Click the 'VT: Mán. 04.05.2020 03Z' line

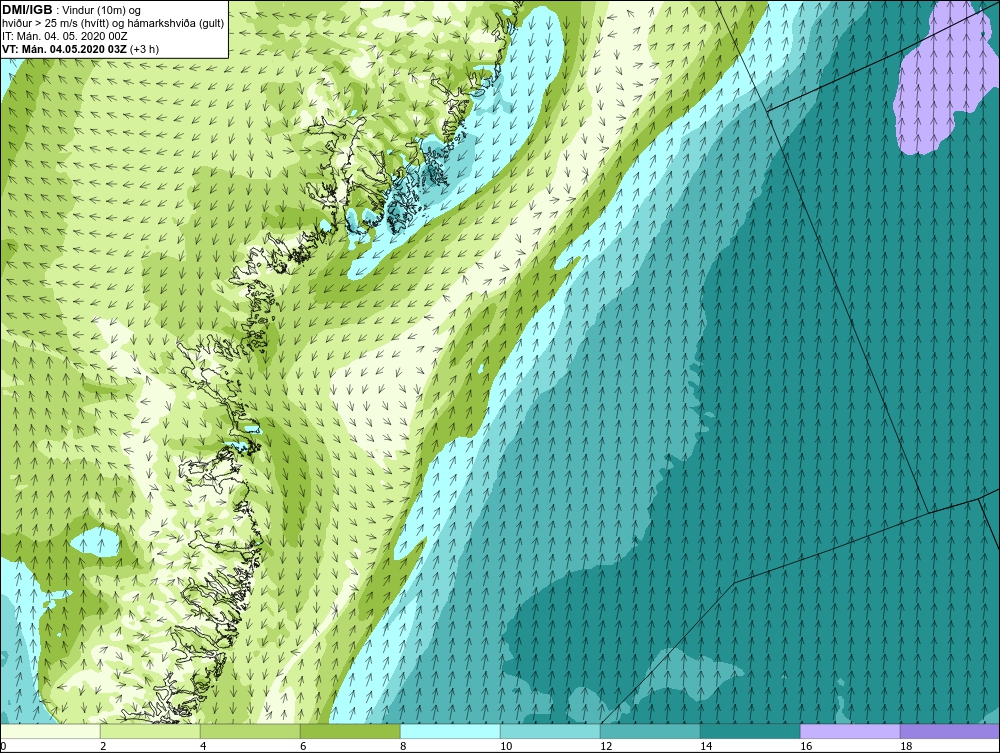coord(65,49)
